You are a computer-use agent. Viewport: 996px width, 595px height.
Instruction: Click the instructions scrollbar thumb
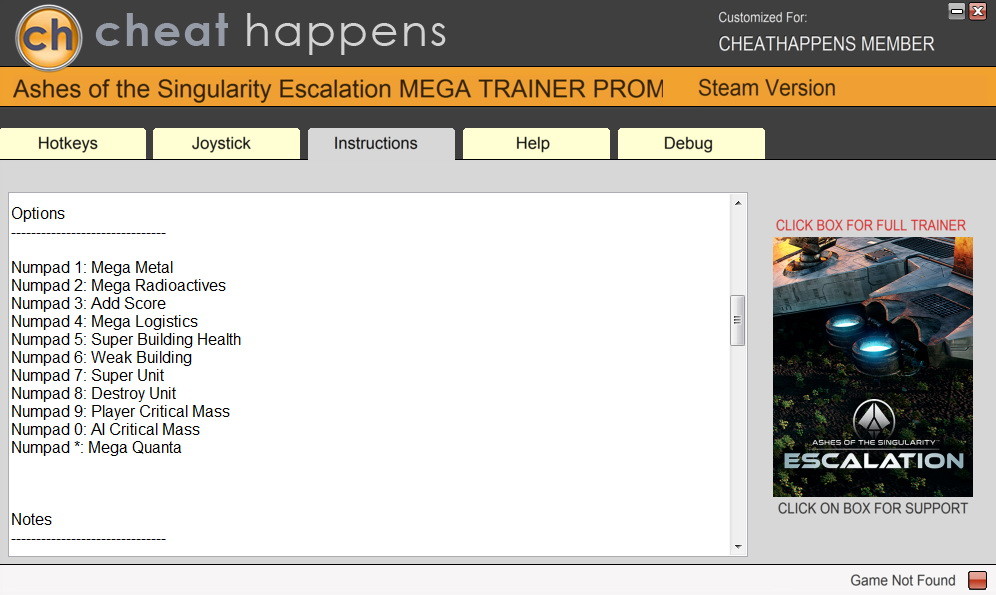pos(737,320)
